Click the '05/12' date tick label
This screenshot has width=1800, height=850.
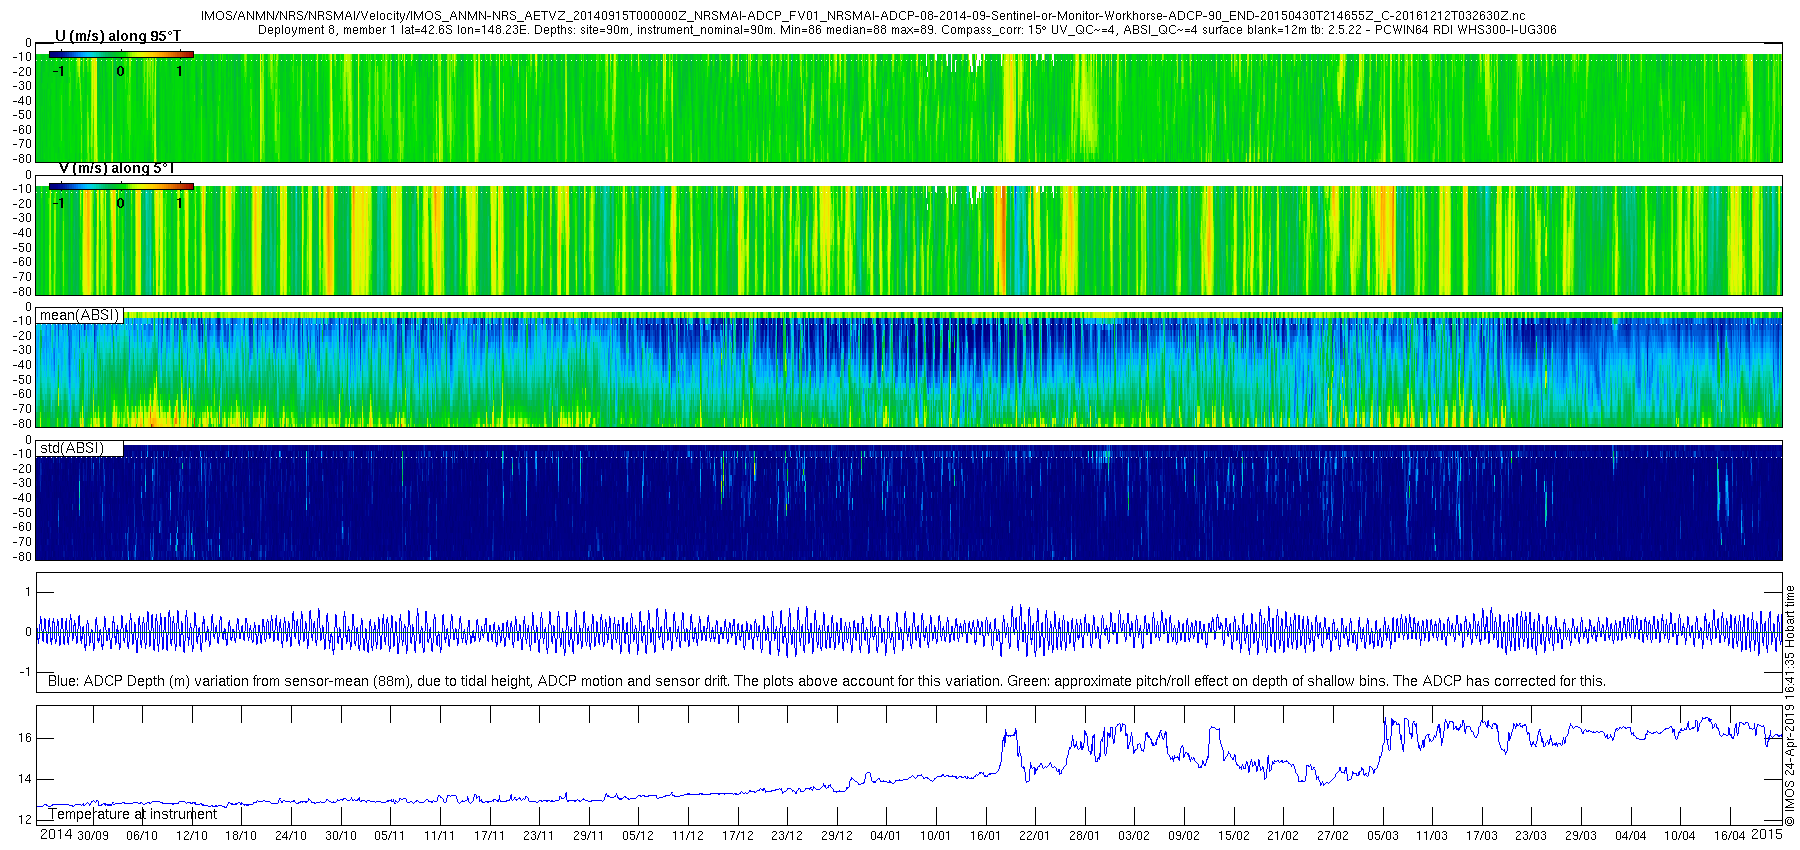click(x=638, y=836)
